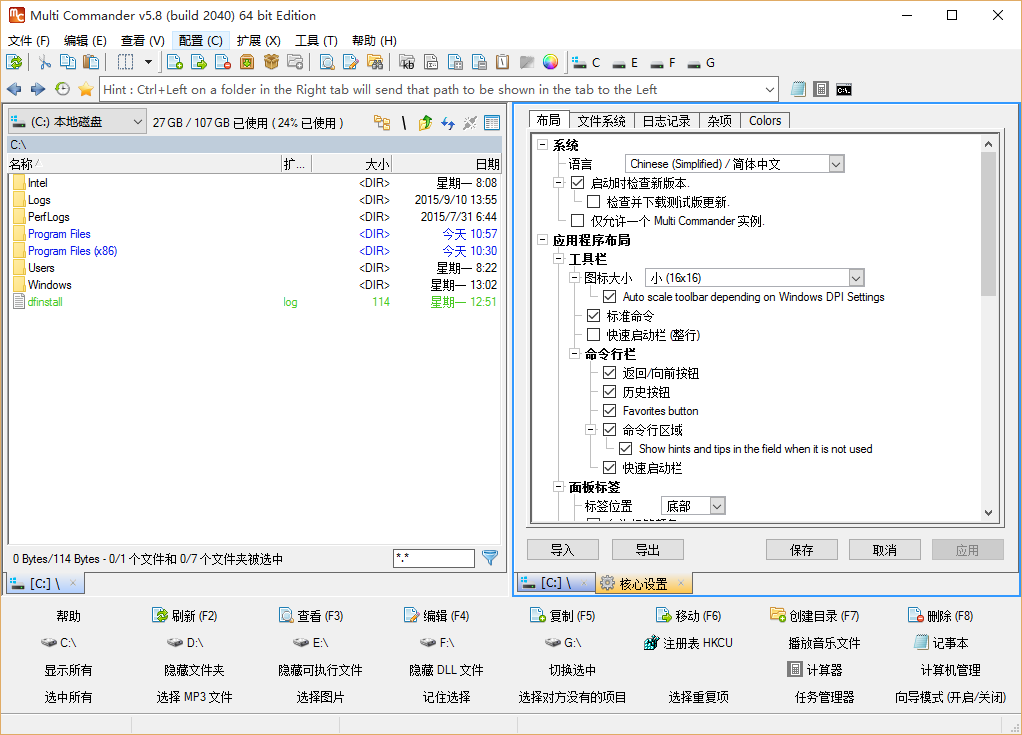This screenshot has width=1022, height=735.
Task: Click the 保存 button
Action: pos(801,550)
